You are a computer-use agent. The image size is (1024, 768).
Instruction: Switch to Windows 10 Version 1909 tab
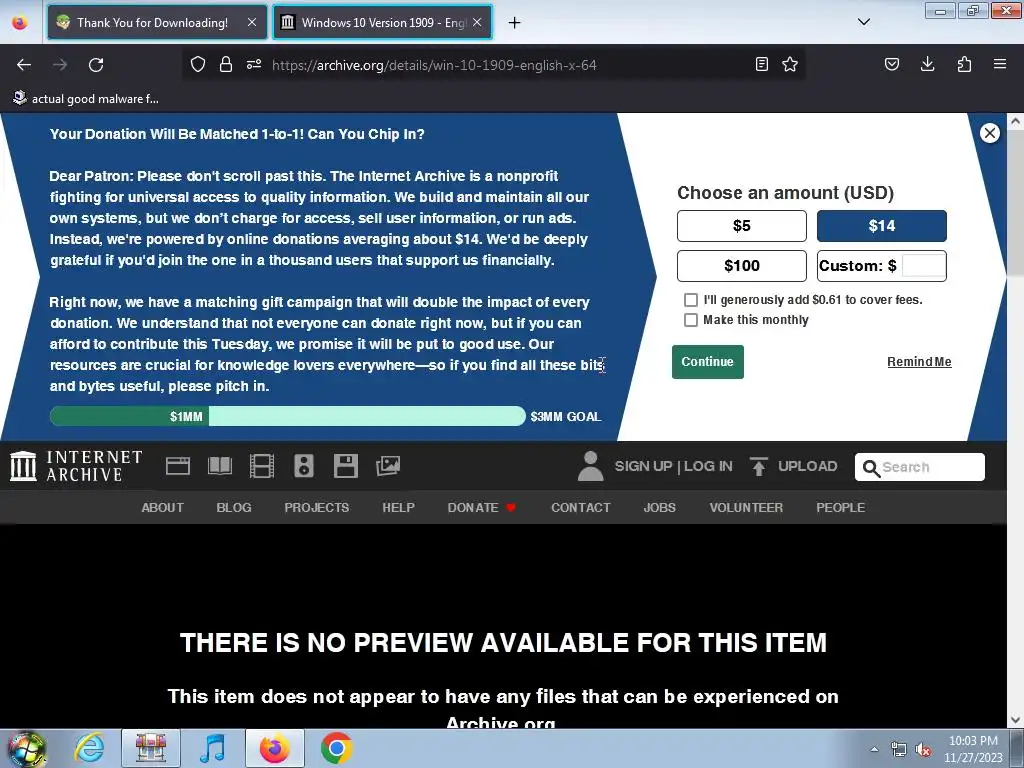(383, 23)
